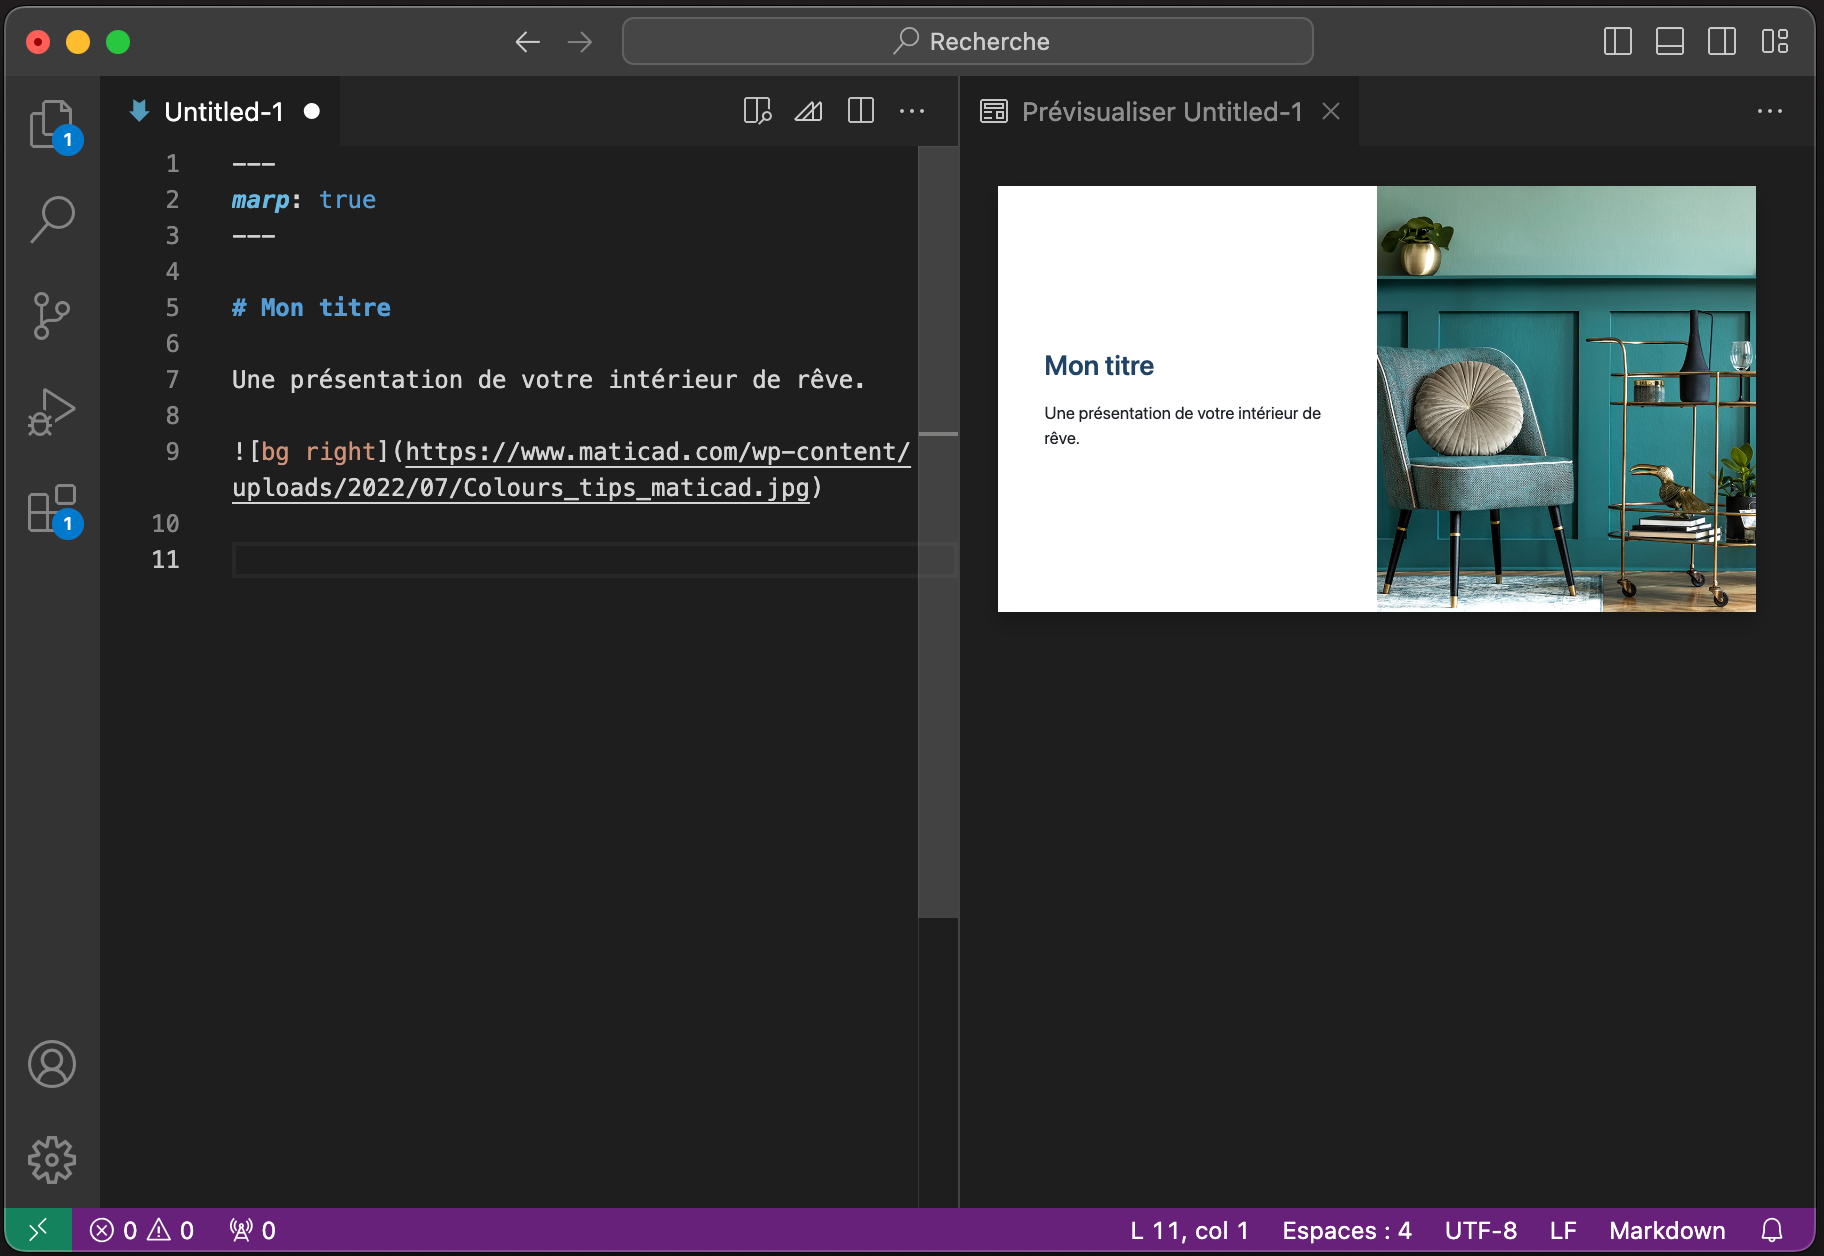Click the 'true' value on line 2
The image size is (1824, 1256).
click(348, 200)
